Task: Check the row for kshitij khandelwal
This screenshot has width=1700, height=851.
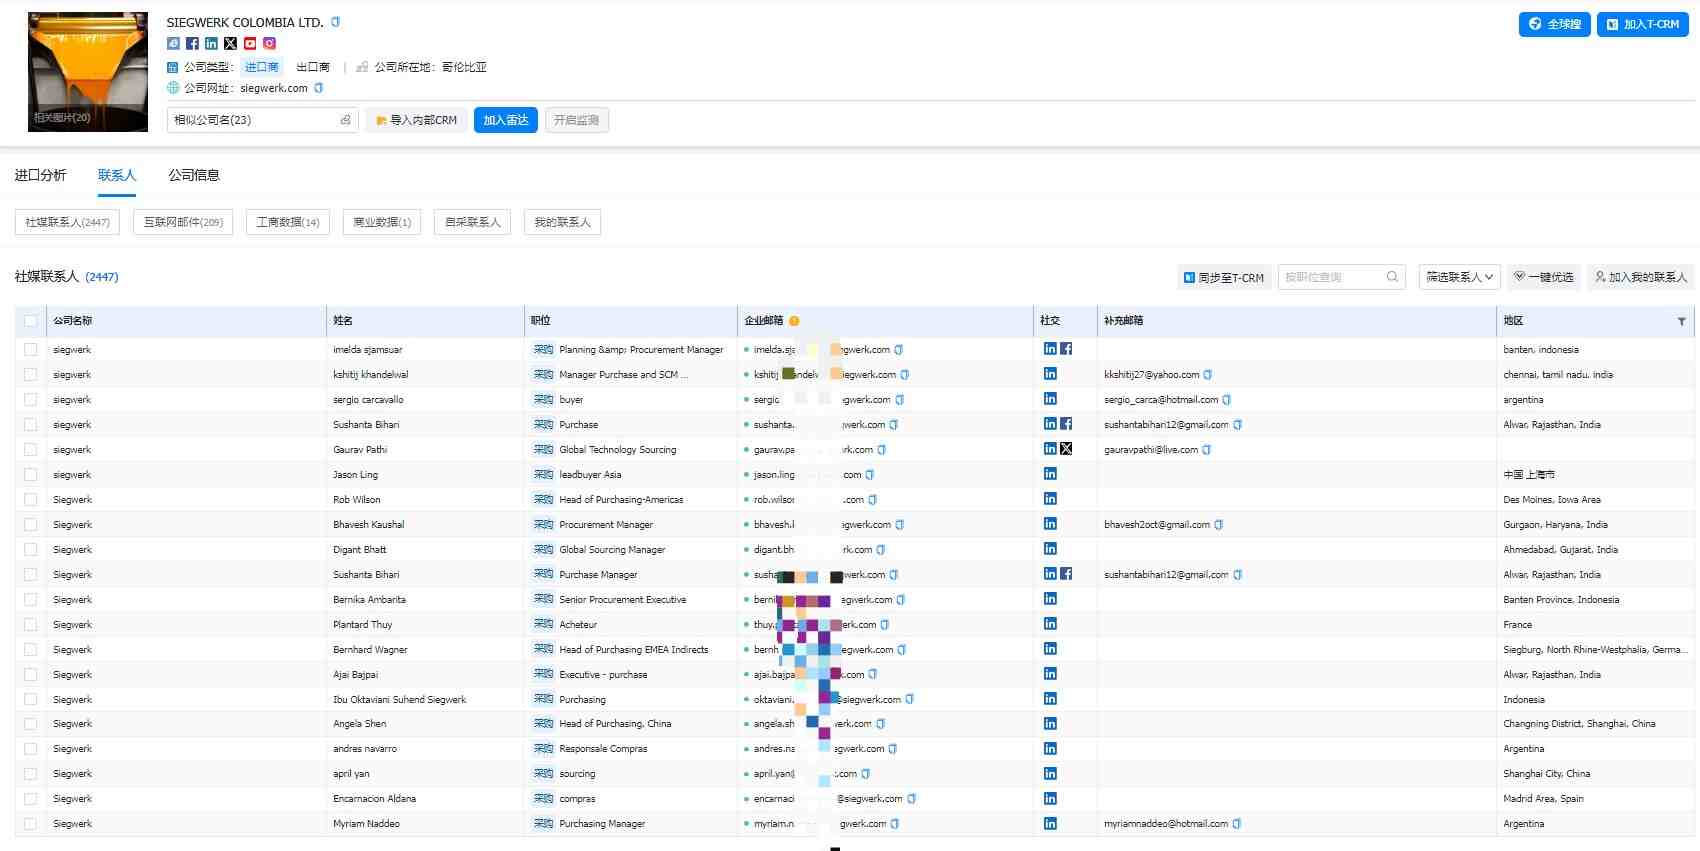Action: (30, 375)
